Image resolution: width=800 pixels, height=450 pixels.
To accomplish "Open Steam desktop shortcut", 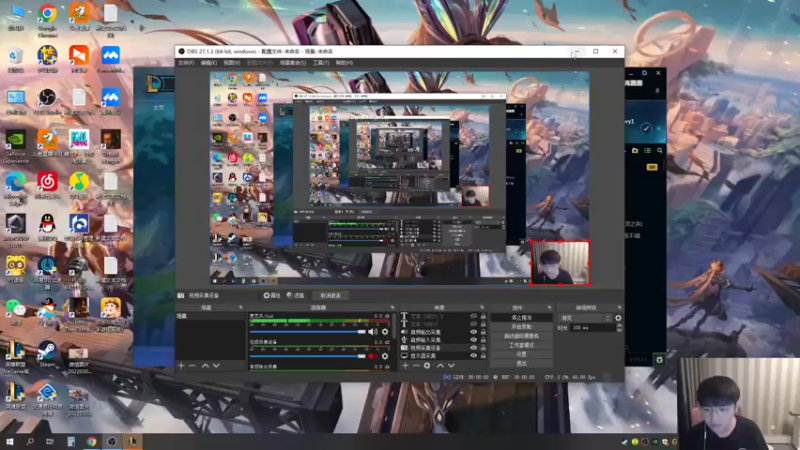I will (x=47, y=354).
